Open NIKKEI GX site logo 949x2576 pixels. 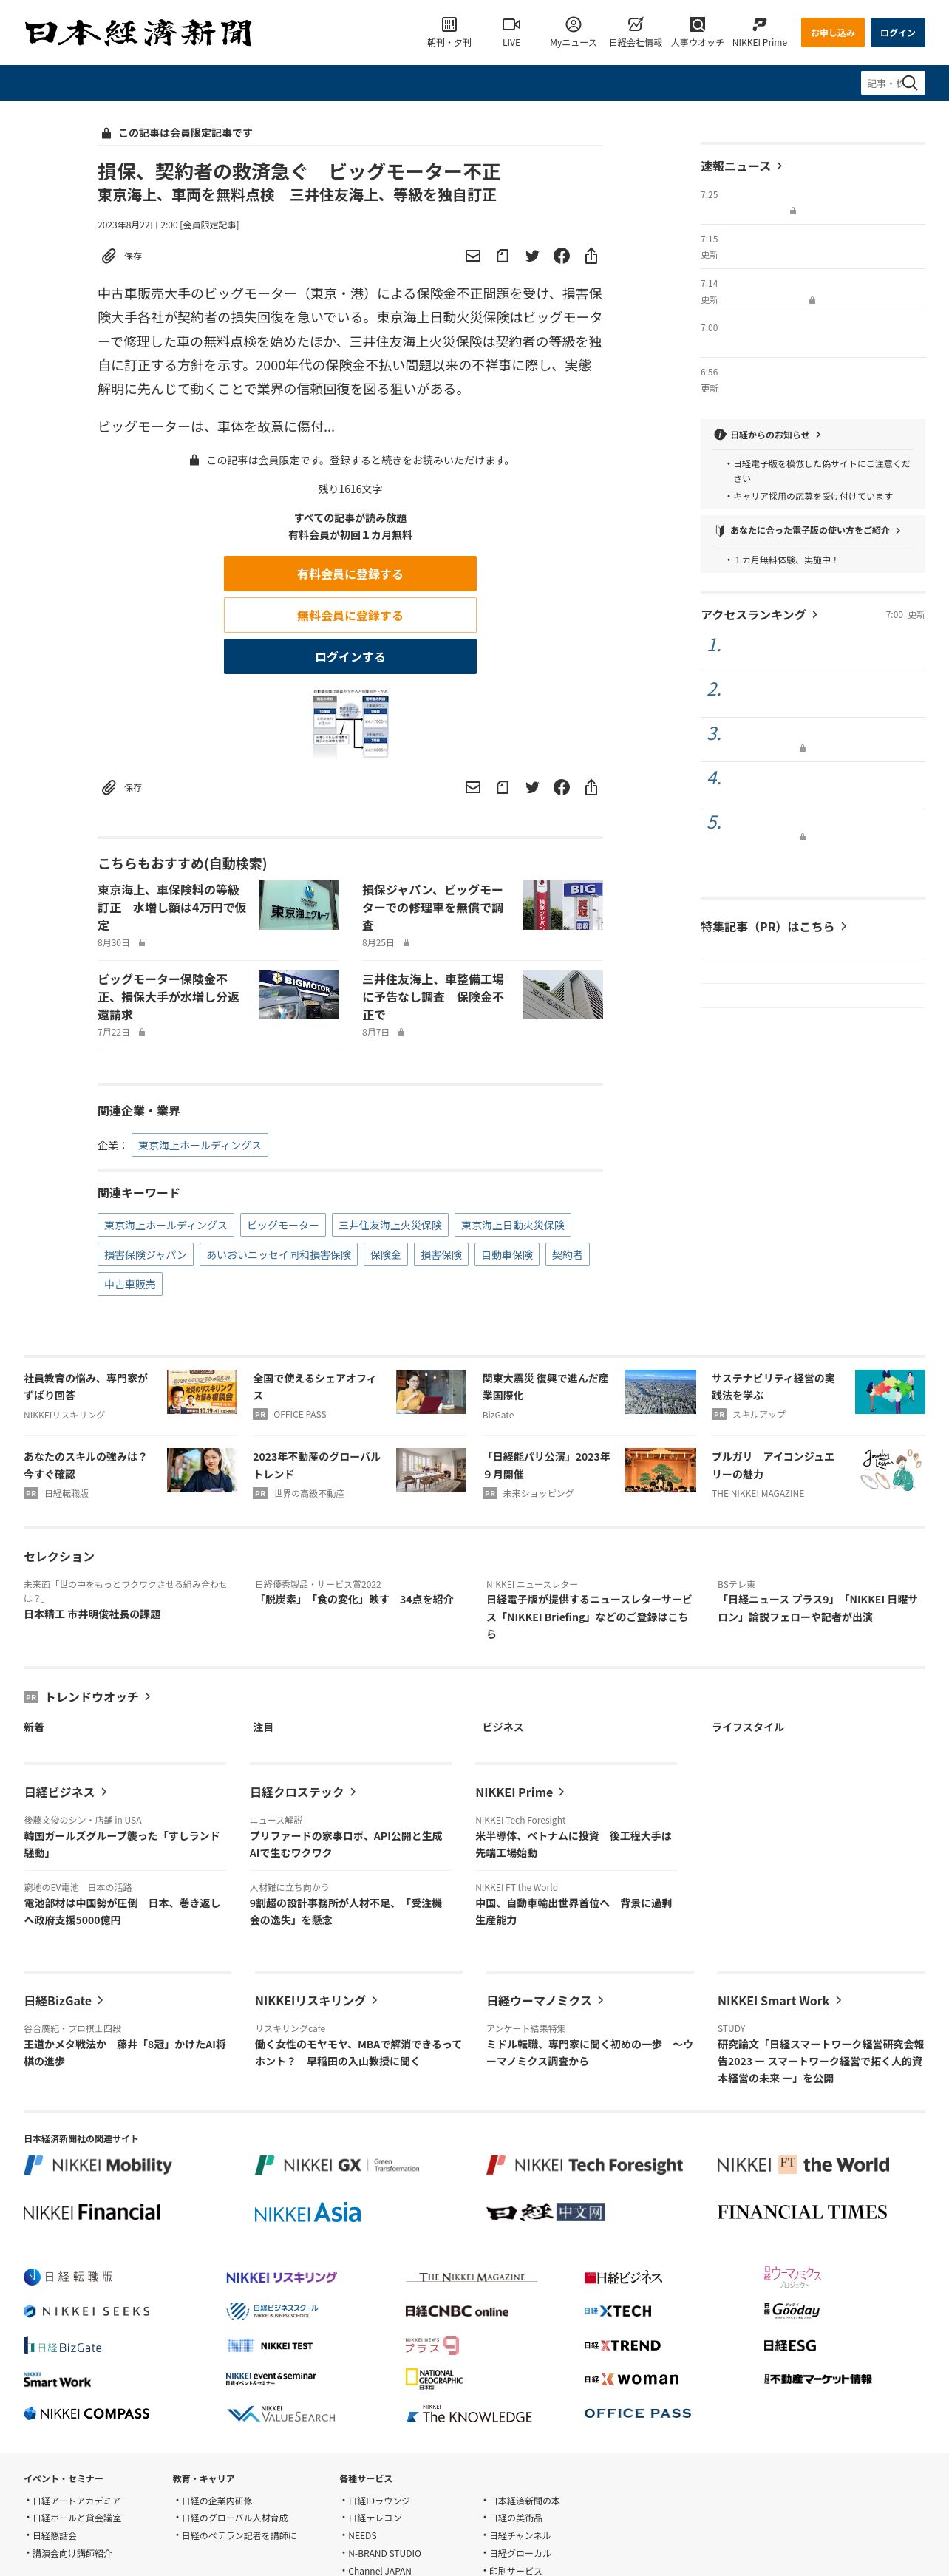(337, 2165)
